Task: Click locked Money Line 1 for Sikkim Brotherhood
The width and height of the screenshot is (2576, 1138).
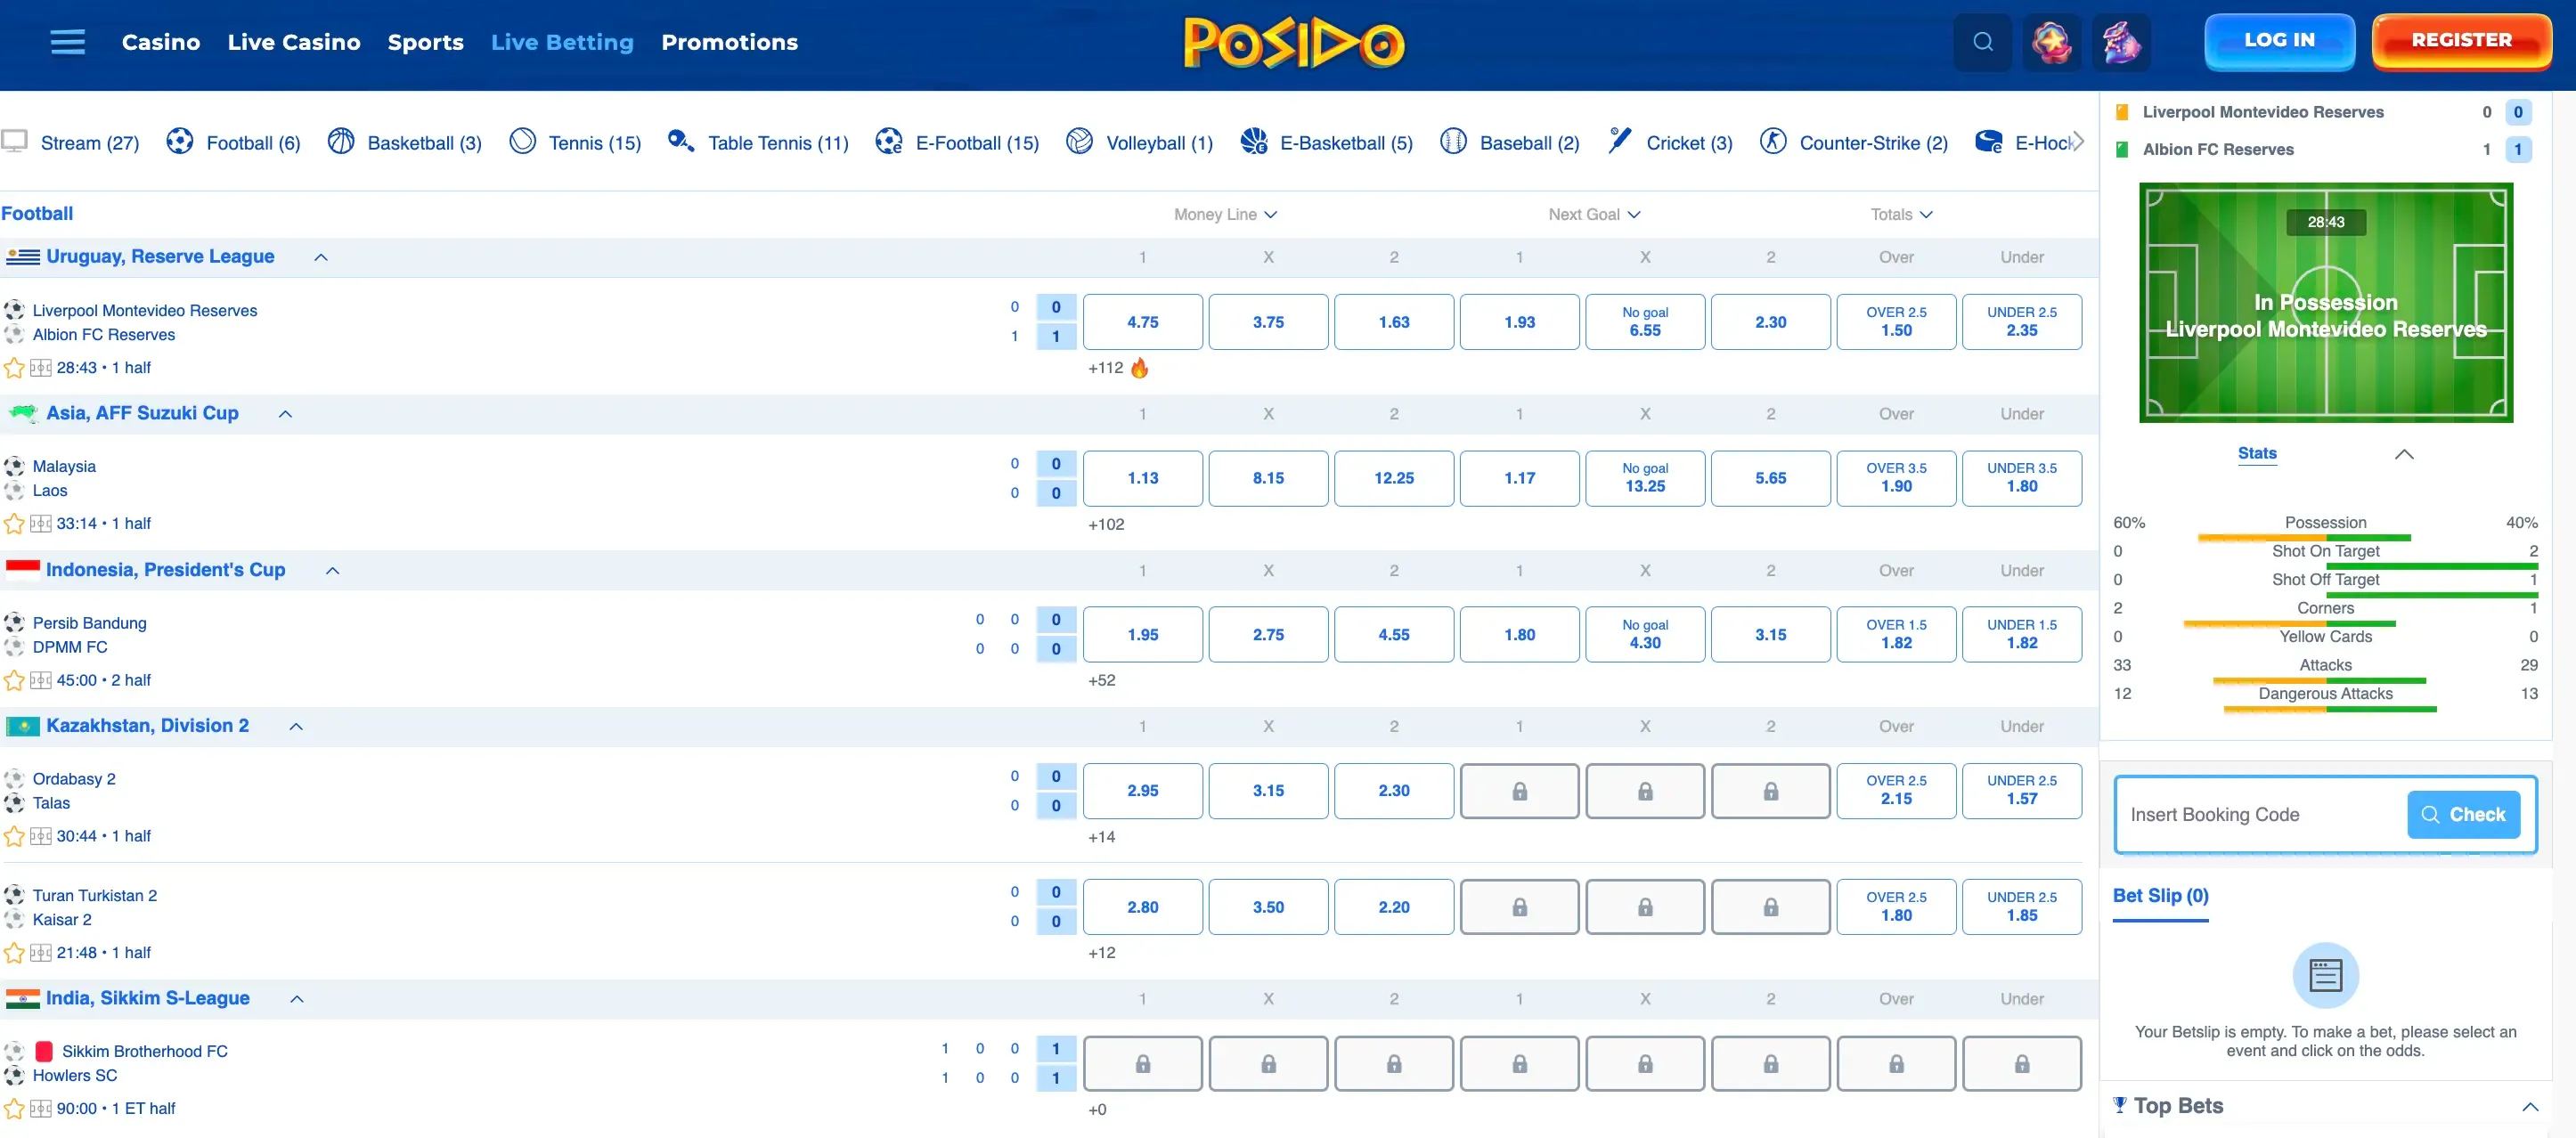Action: click(x=1142, y=1063)
